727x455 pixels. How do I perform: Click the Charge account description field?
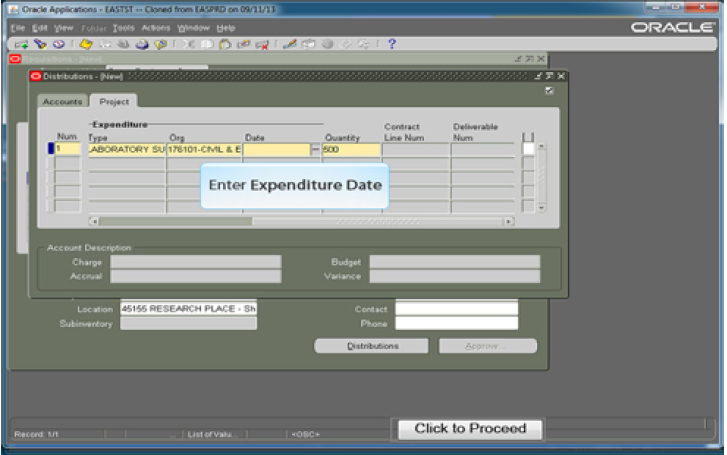coord(196,262)
